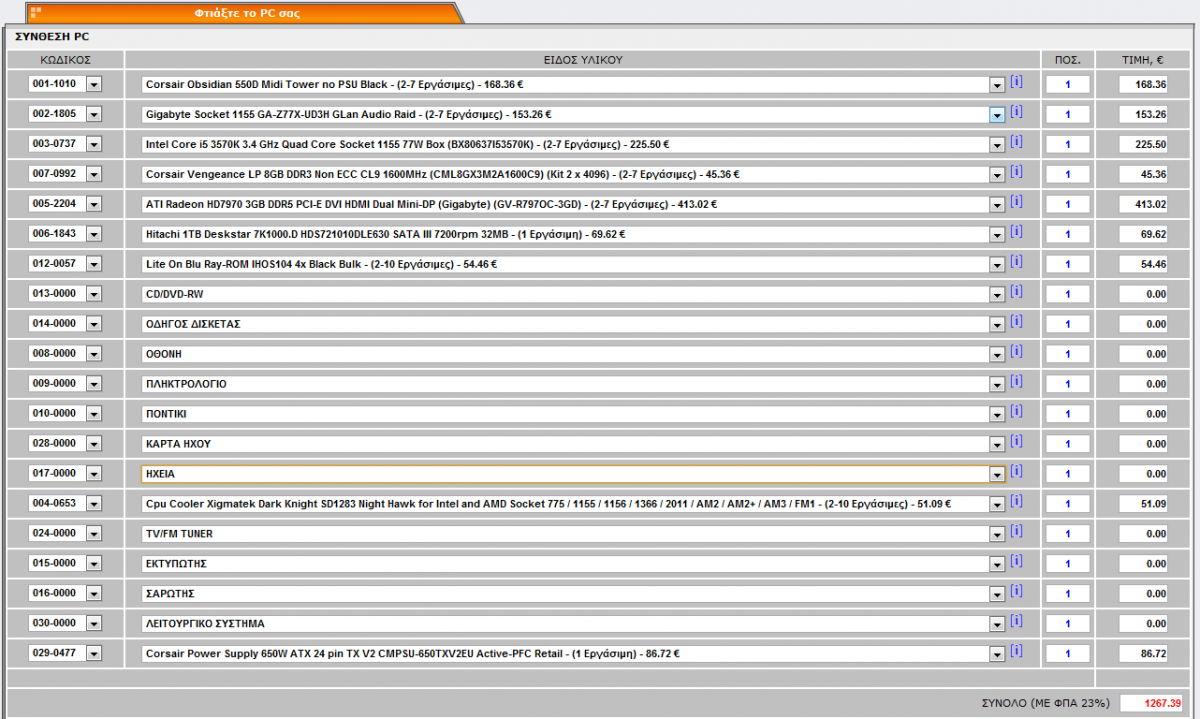This screenshot has height=719, width=1200.
Task: Open code dropdown showing 029-0477
Action: pos(94,654)
